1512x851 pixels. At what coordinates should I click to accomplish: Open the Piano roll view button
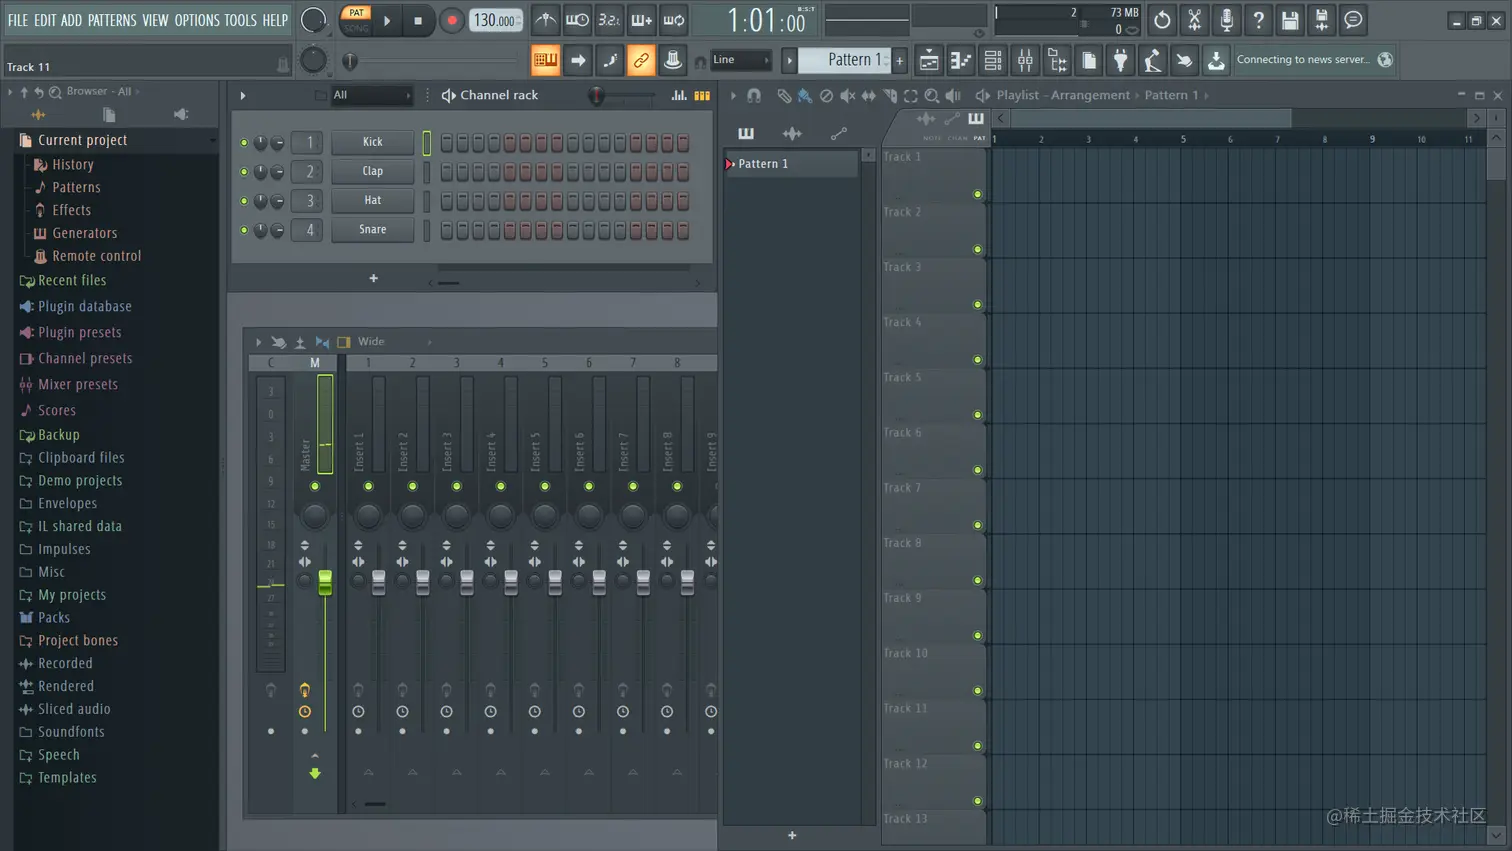tap(961, 60)
